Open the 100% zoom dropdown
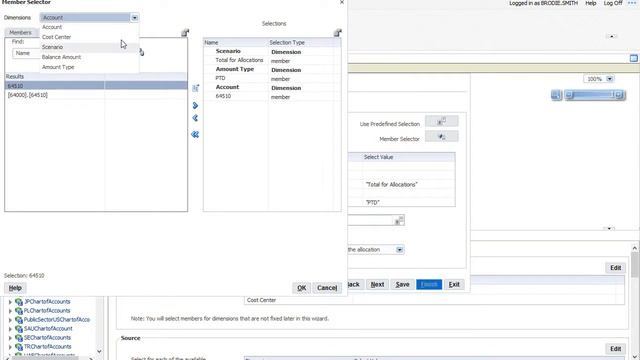640x360 pixels. pos(609,79)
